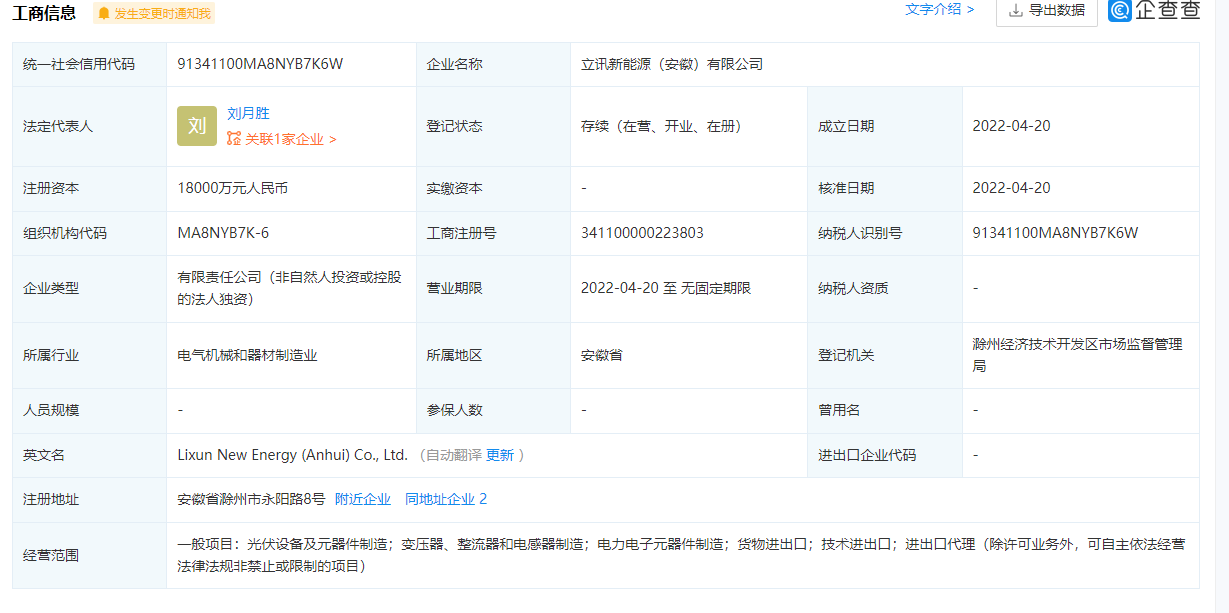The width and height of the screenshot is (1229, 613).
Task: Click the 工商注册号 label cell
Action: coord(493,233)
